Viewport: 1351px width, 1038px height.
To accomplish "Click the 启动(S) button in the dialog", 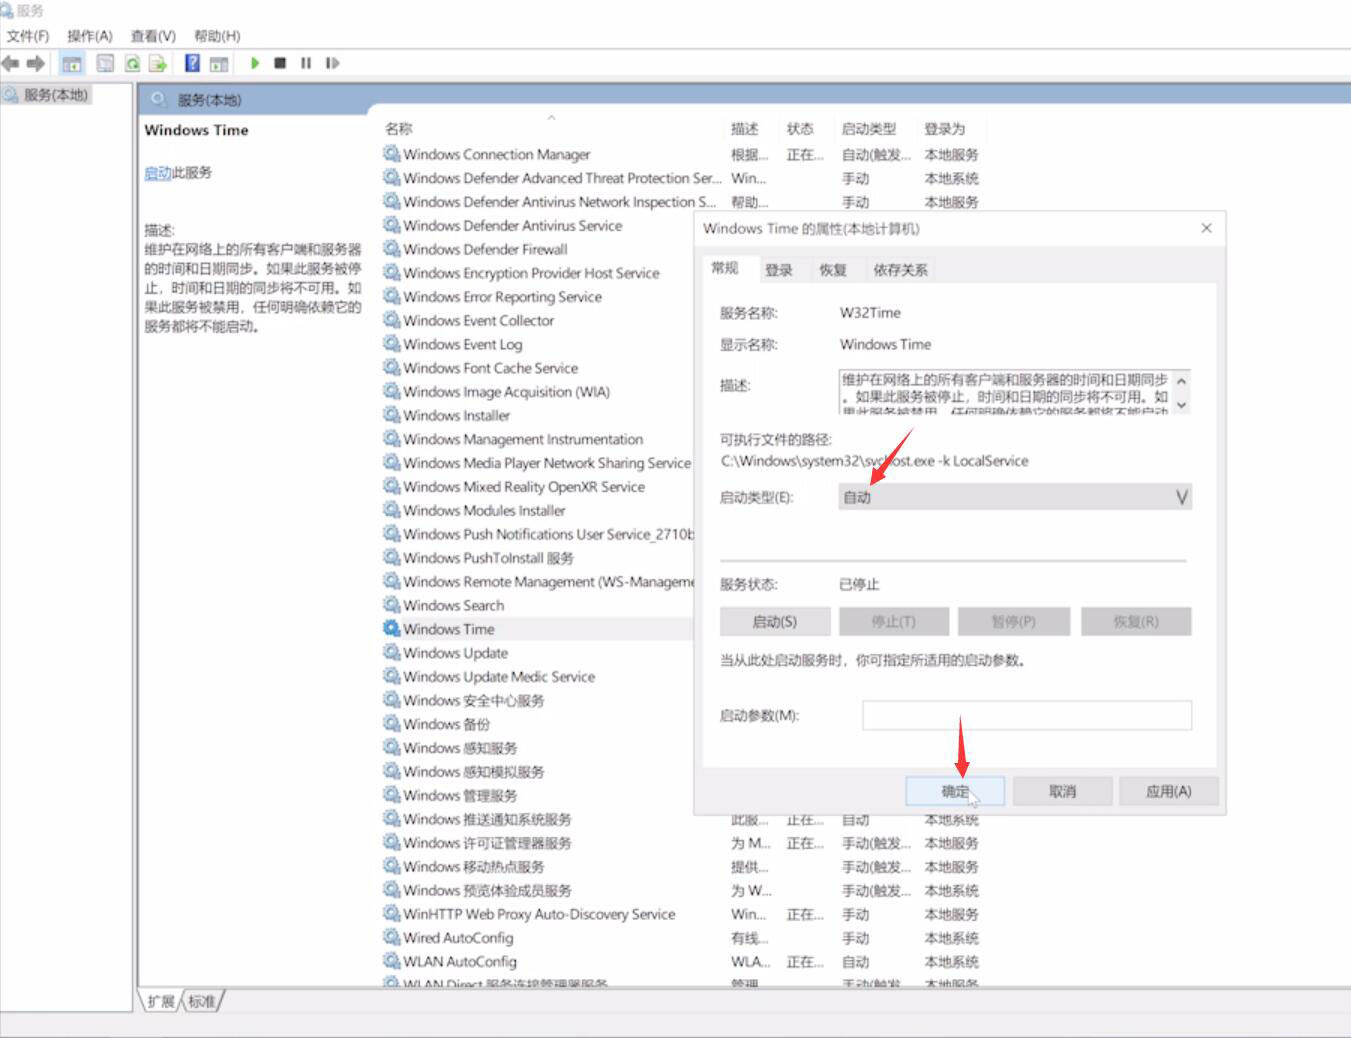I will [x=775, y=622].
